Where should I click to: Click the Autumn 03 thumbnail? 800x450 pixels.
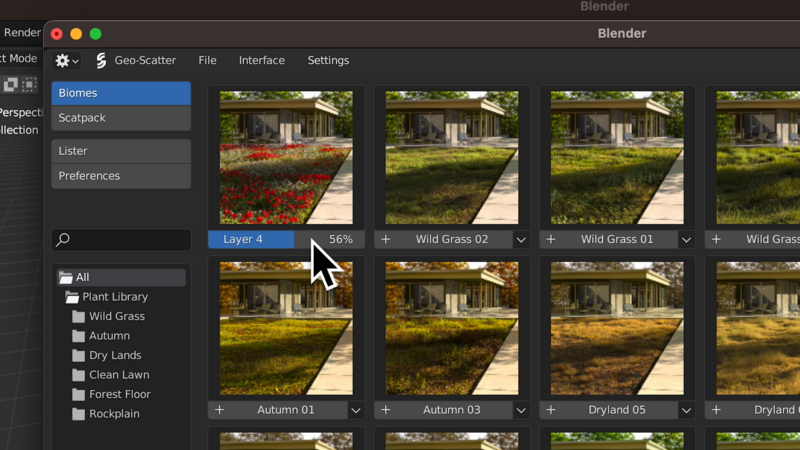click(x=452, y=329)
